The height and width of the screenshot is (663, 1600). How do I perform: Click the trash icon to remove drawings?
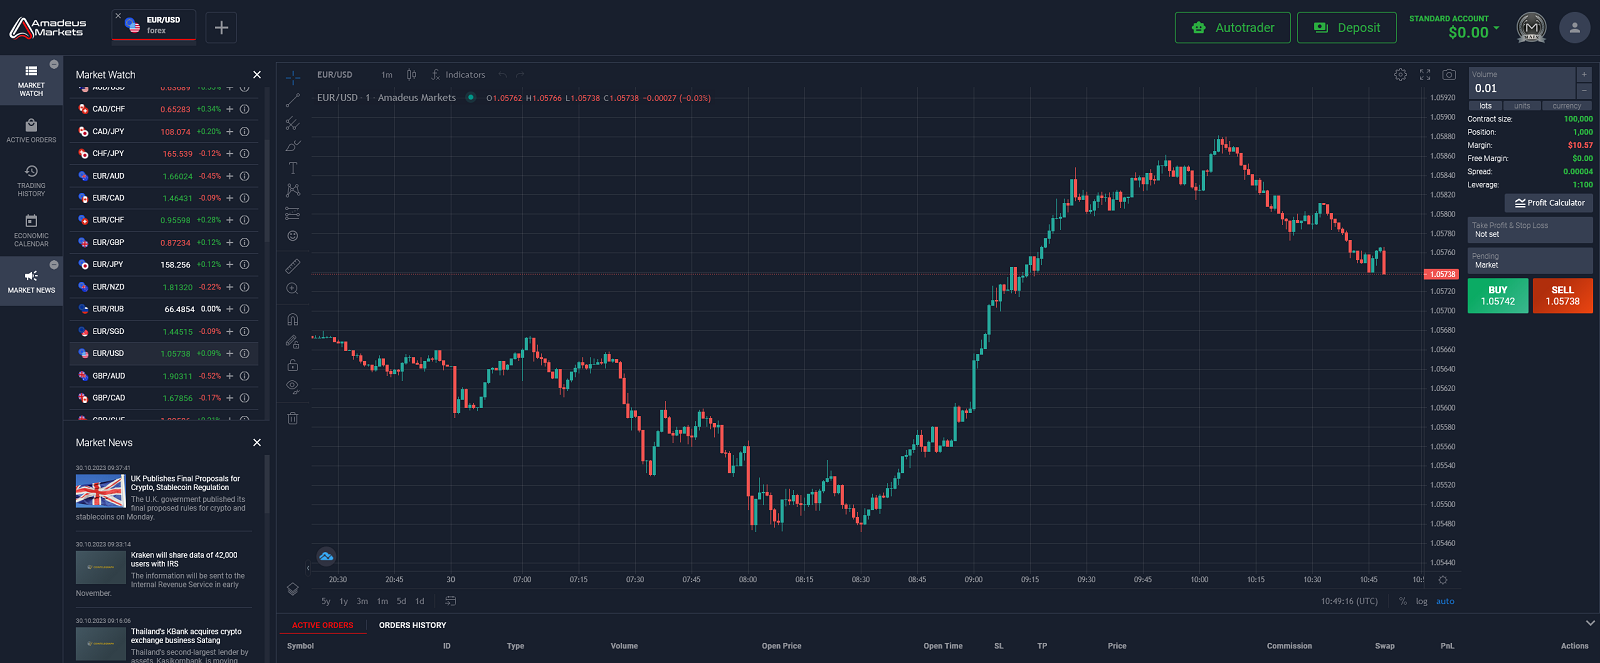click(293, 418)
